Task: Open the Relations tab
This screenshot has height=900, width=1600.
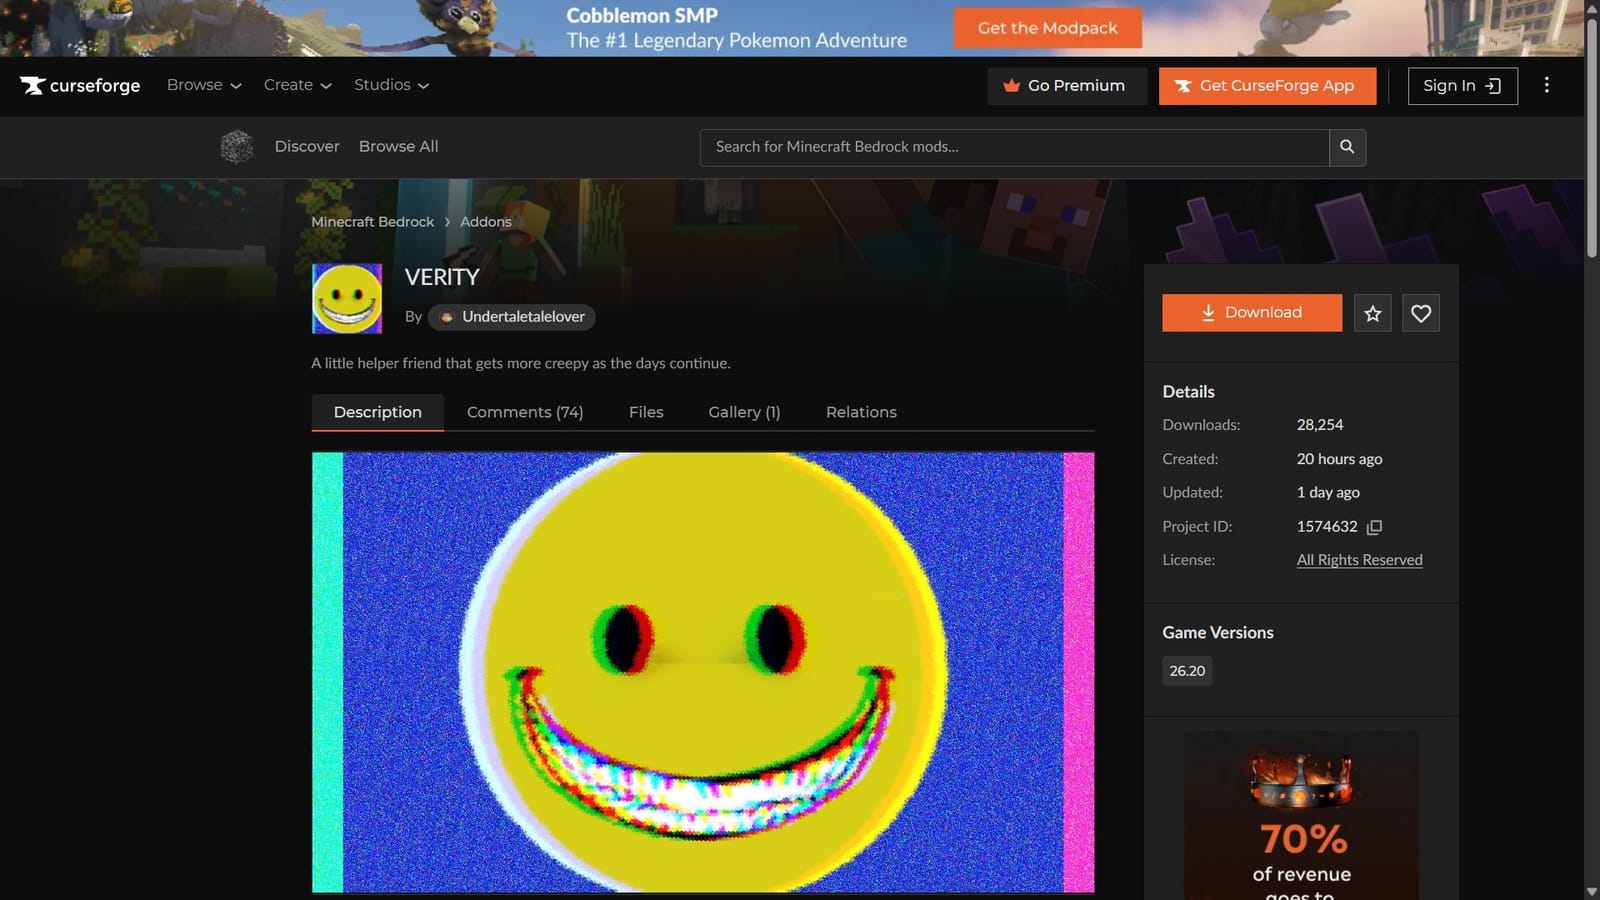Action: click(861, 412)
